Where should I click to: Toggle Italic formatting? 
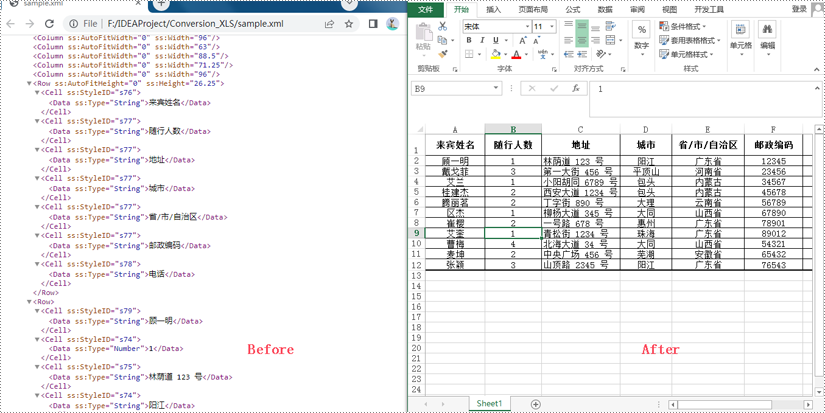(482, 41)
